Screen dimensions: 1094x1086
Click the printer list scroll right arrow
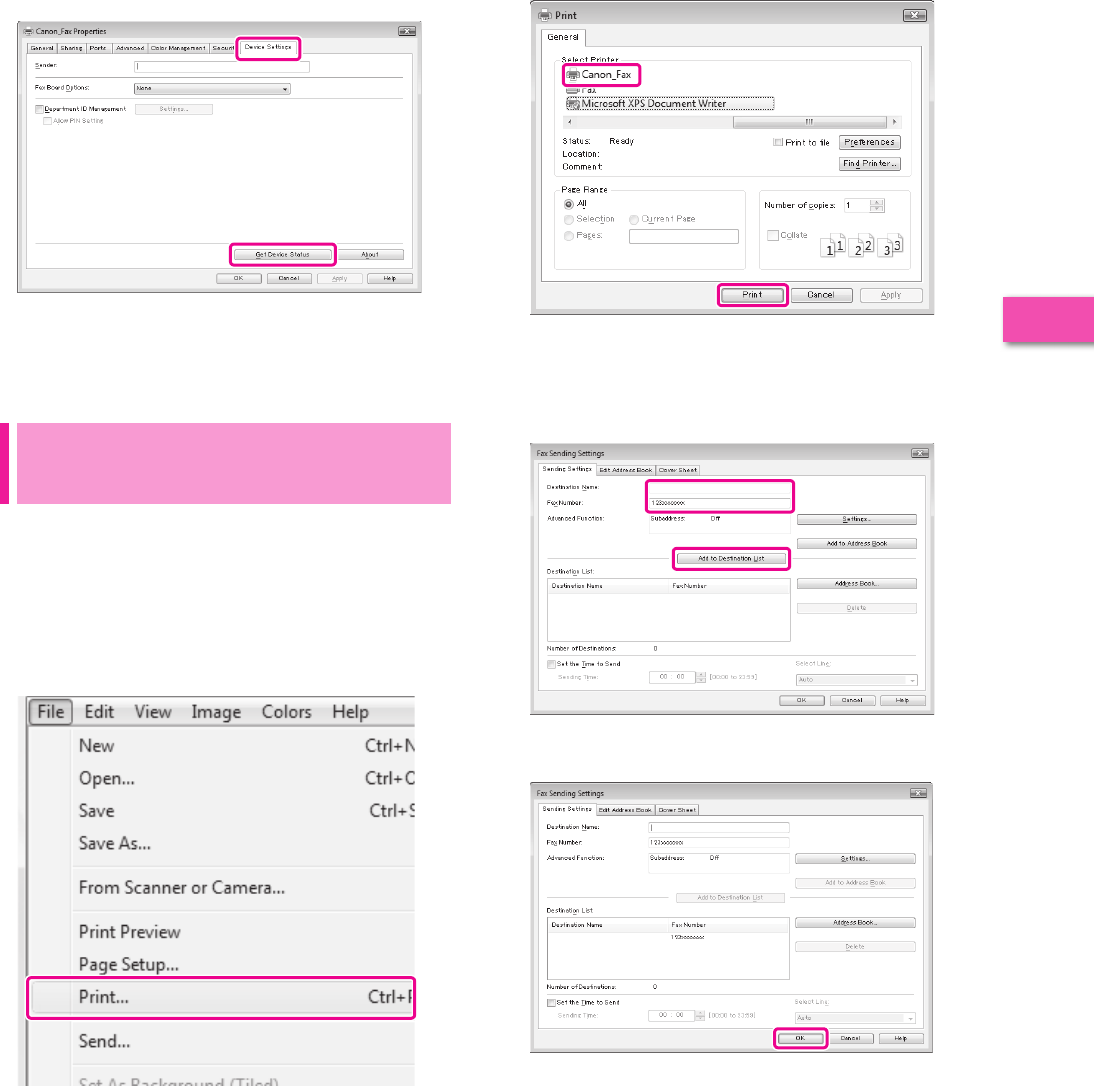894,122
